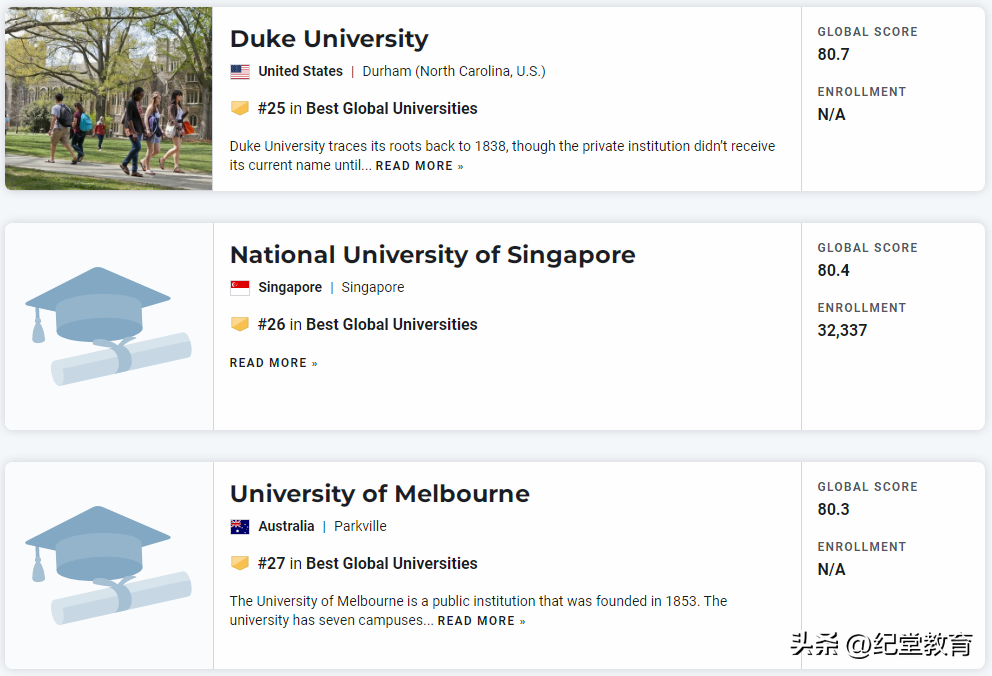Viewport: 992px width, 676px height.
Task: Expand Duke description with Read More
Action: (x=419, y=166)
